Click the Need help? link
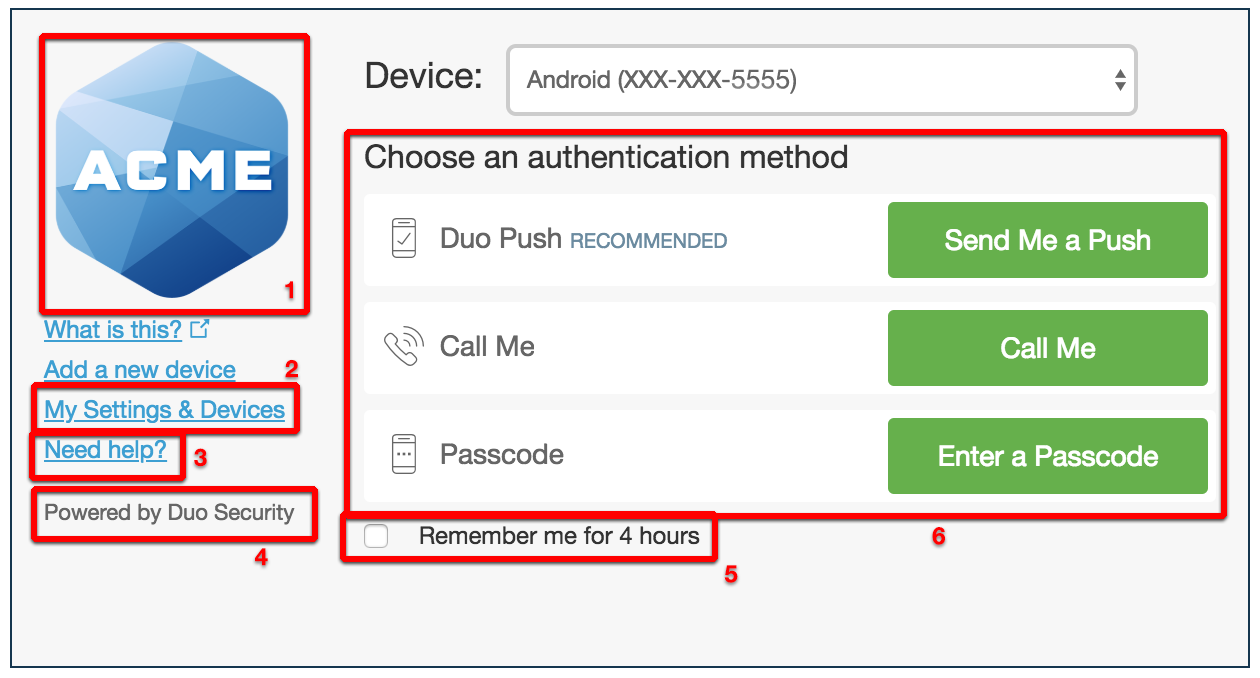Screen dimensions: 1260x678 point(104,449)
